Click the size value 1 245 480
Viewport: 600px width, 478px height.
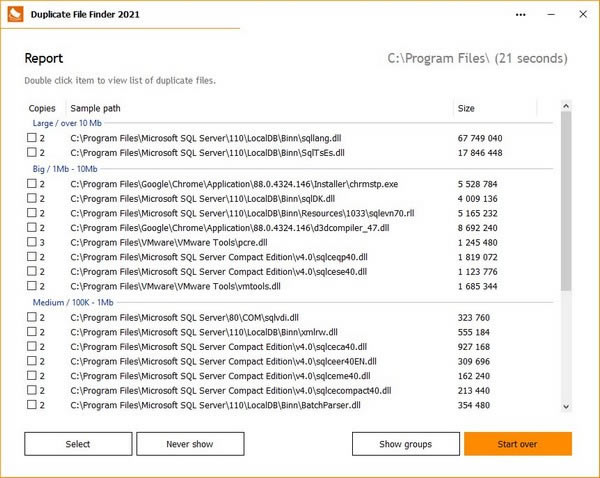478,242
